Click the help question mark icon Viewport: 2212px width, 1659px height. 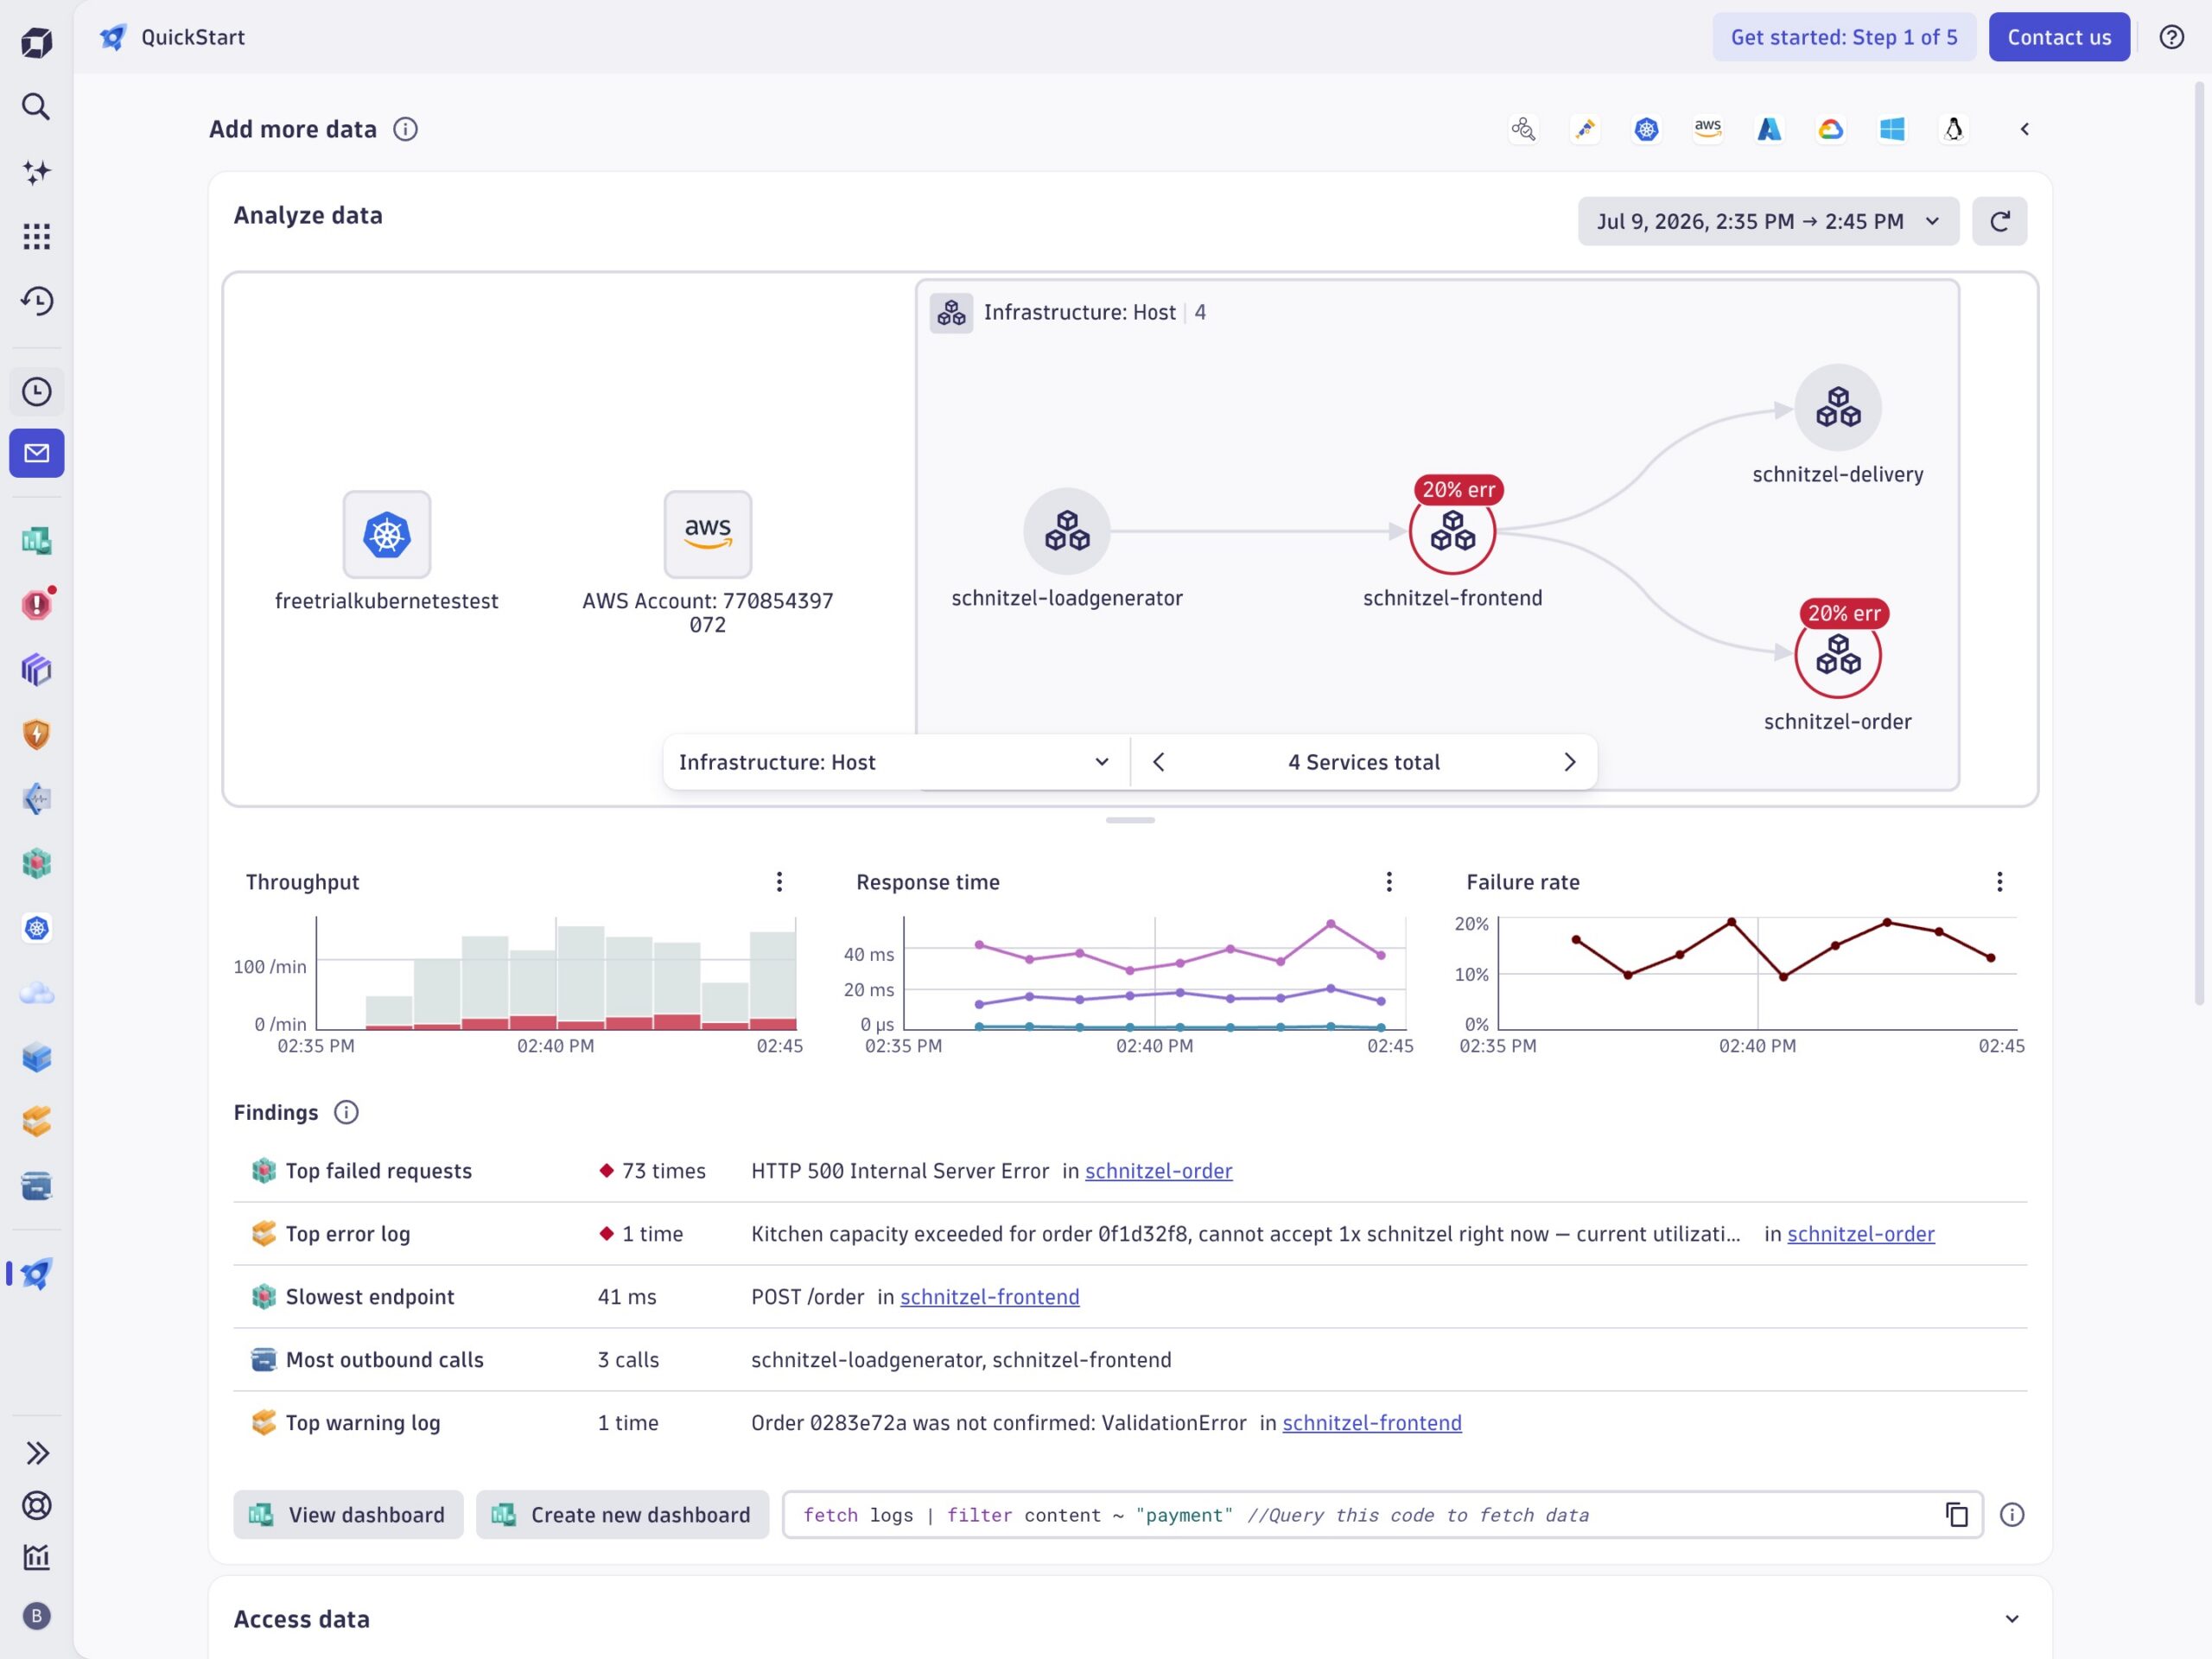click(x=2171, y=37)
